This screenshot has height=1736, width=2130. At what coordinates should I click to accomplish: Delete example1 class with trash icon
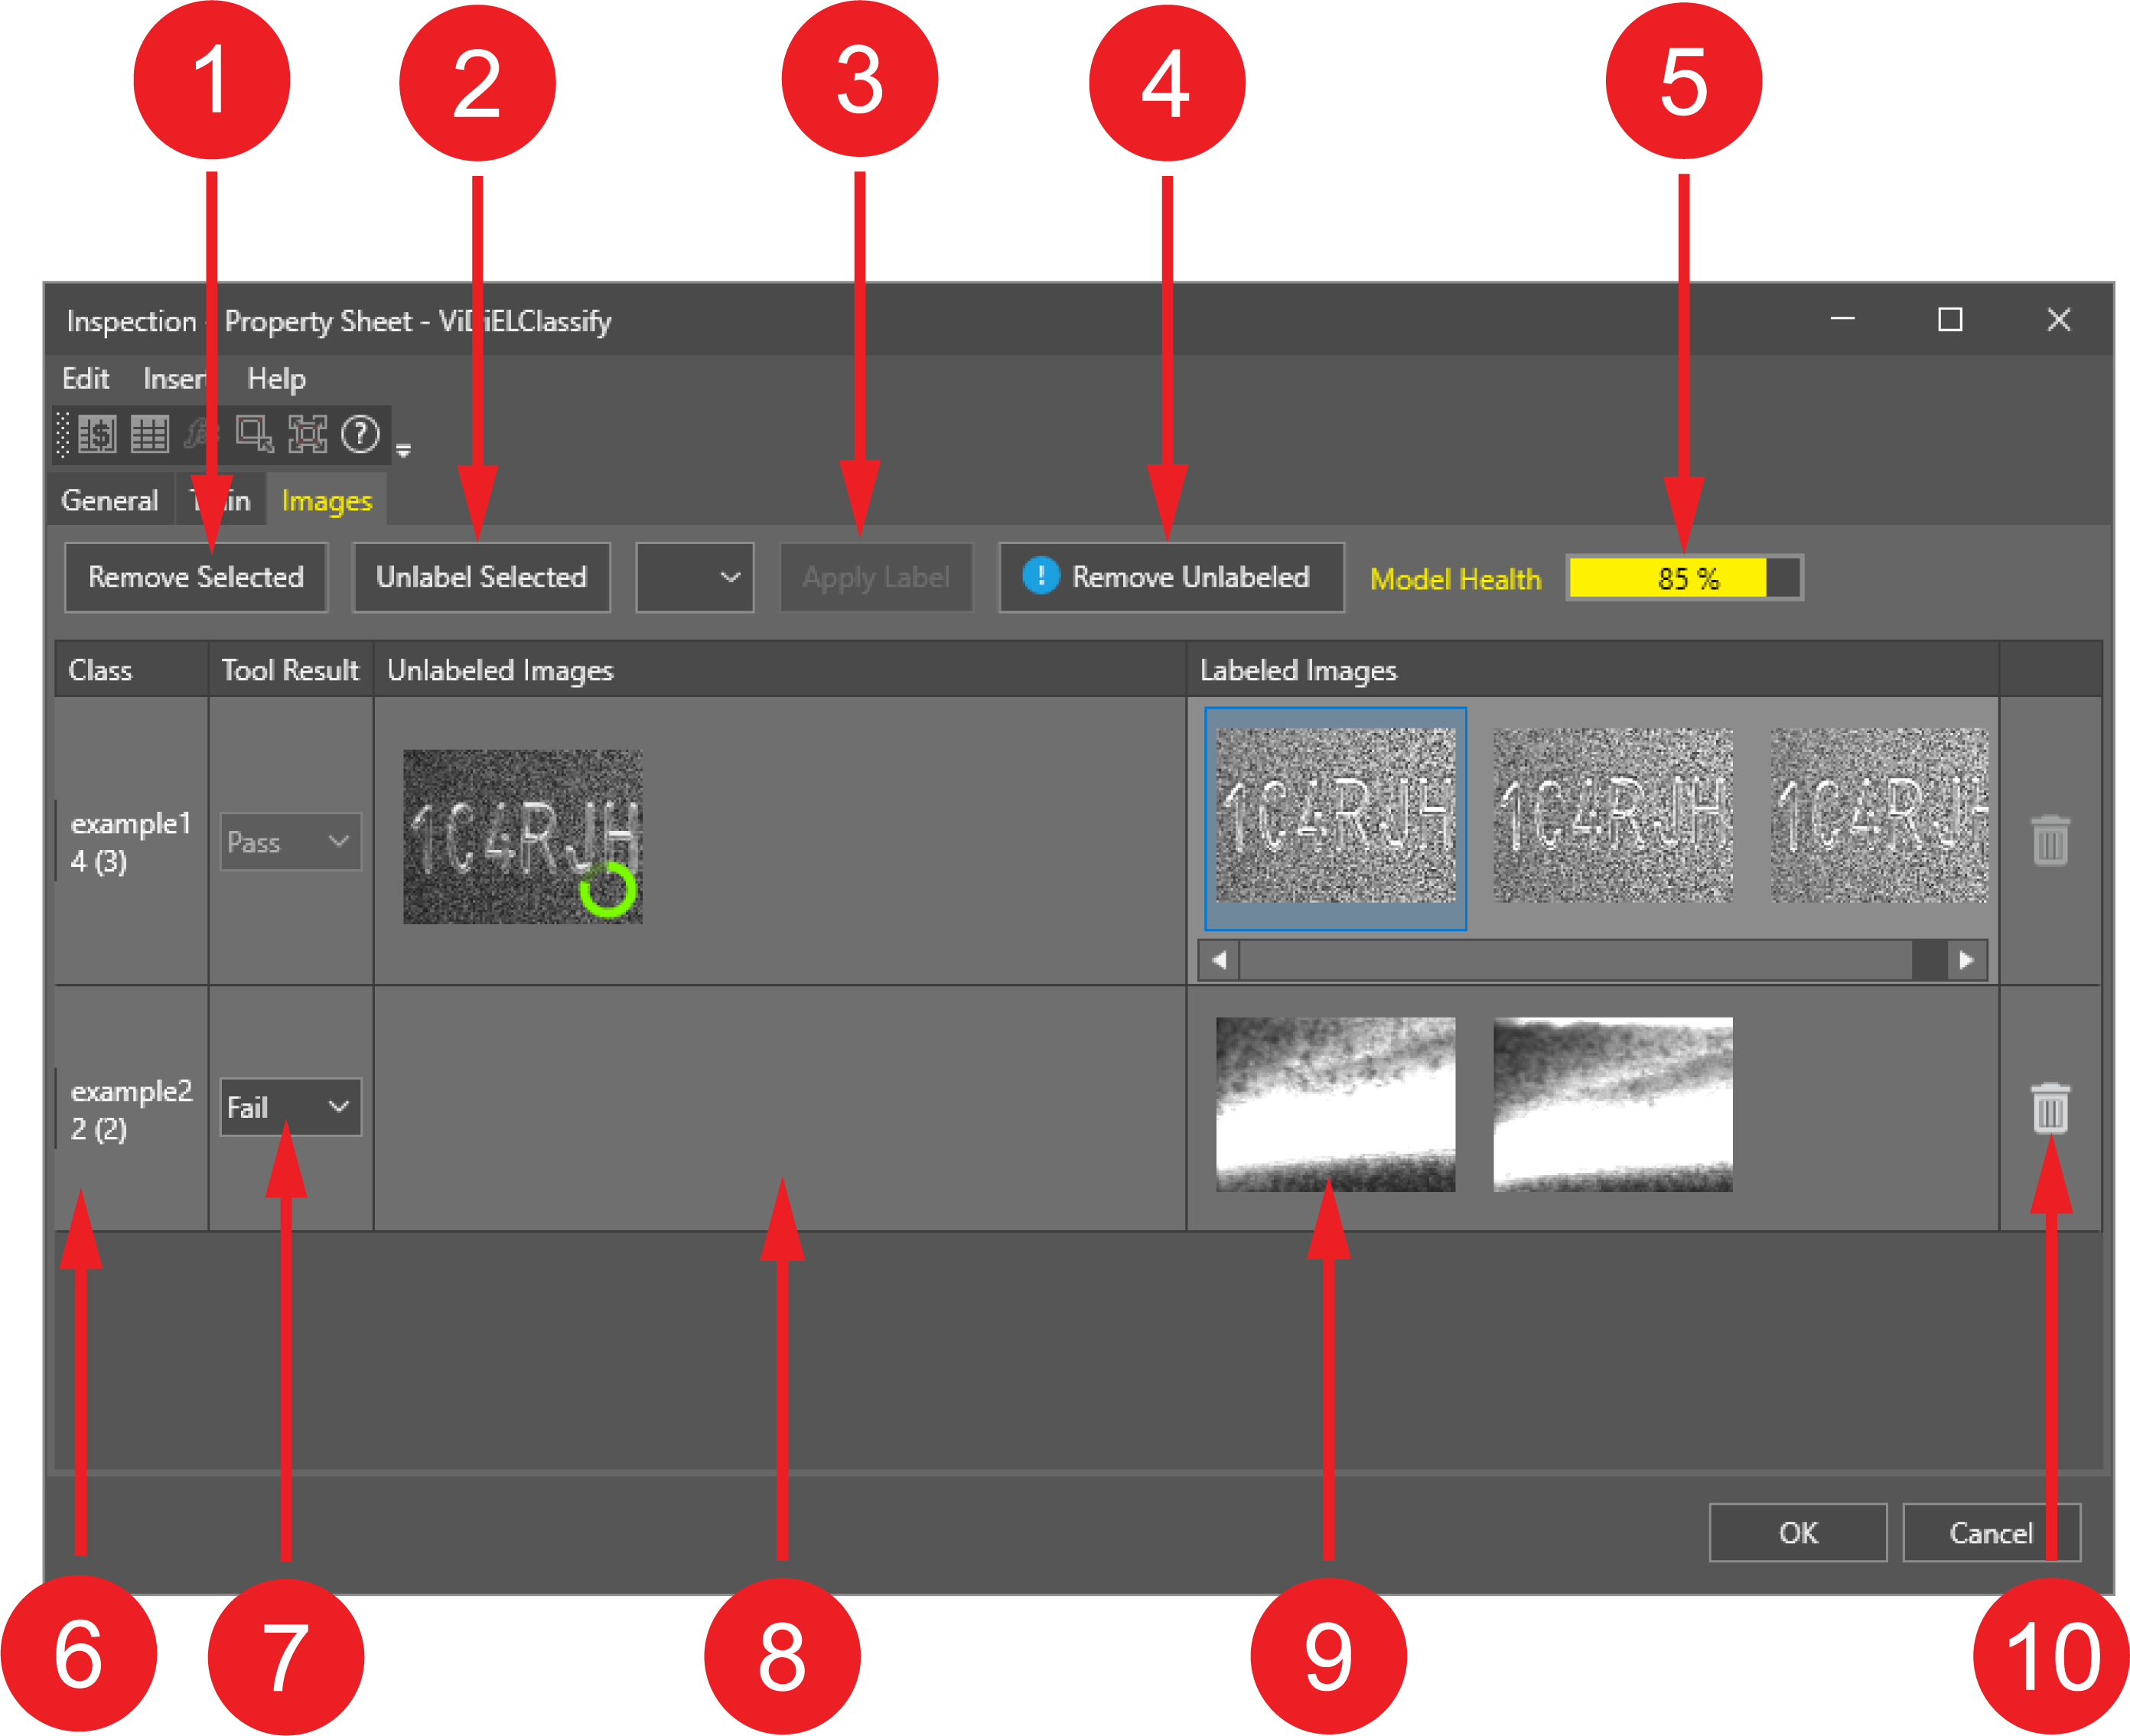click(x=2050, y=841)
